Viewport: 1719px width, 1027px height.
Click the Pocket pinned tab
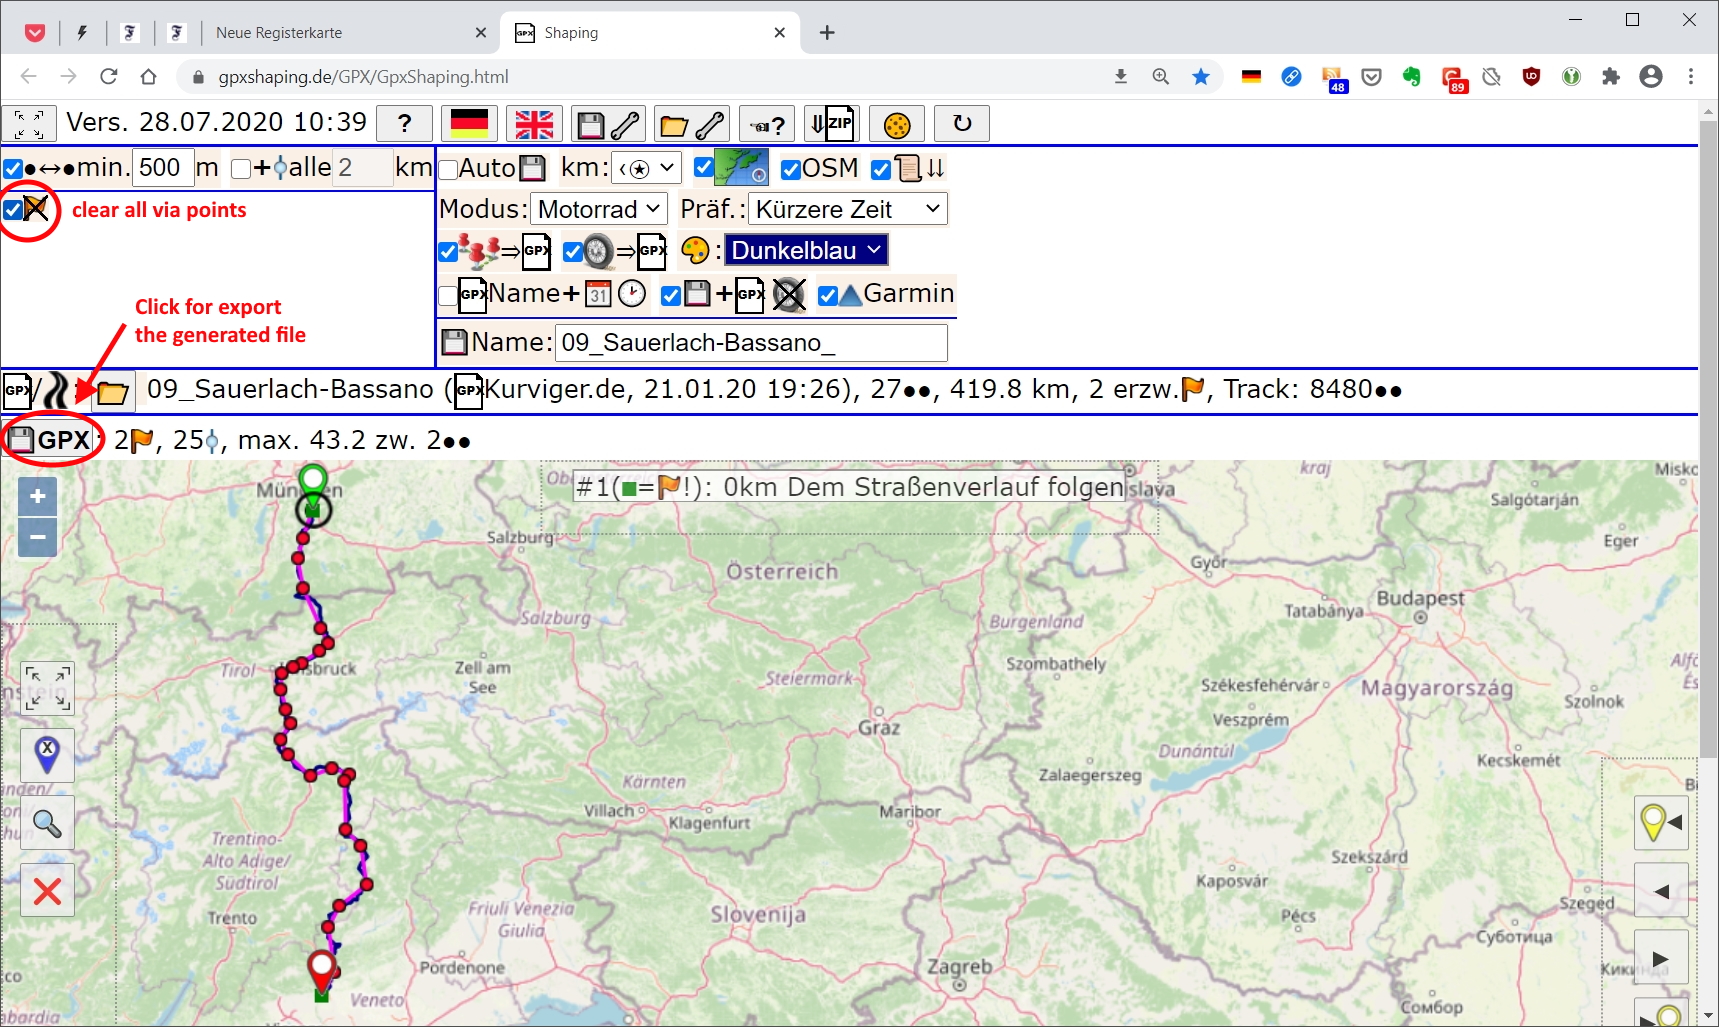pos(35,33)
